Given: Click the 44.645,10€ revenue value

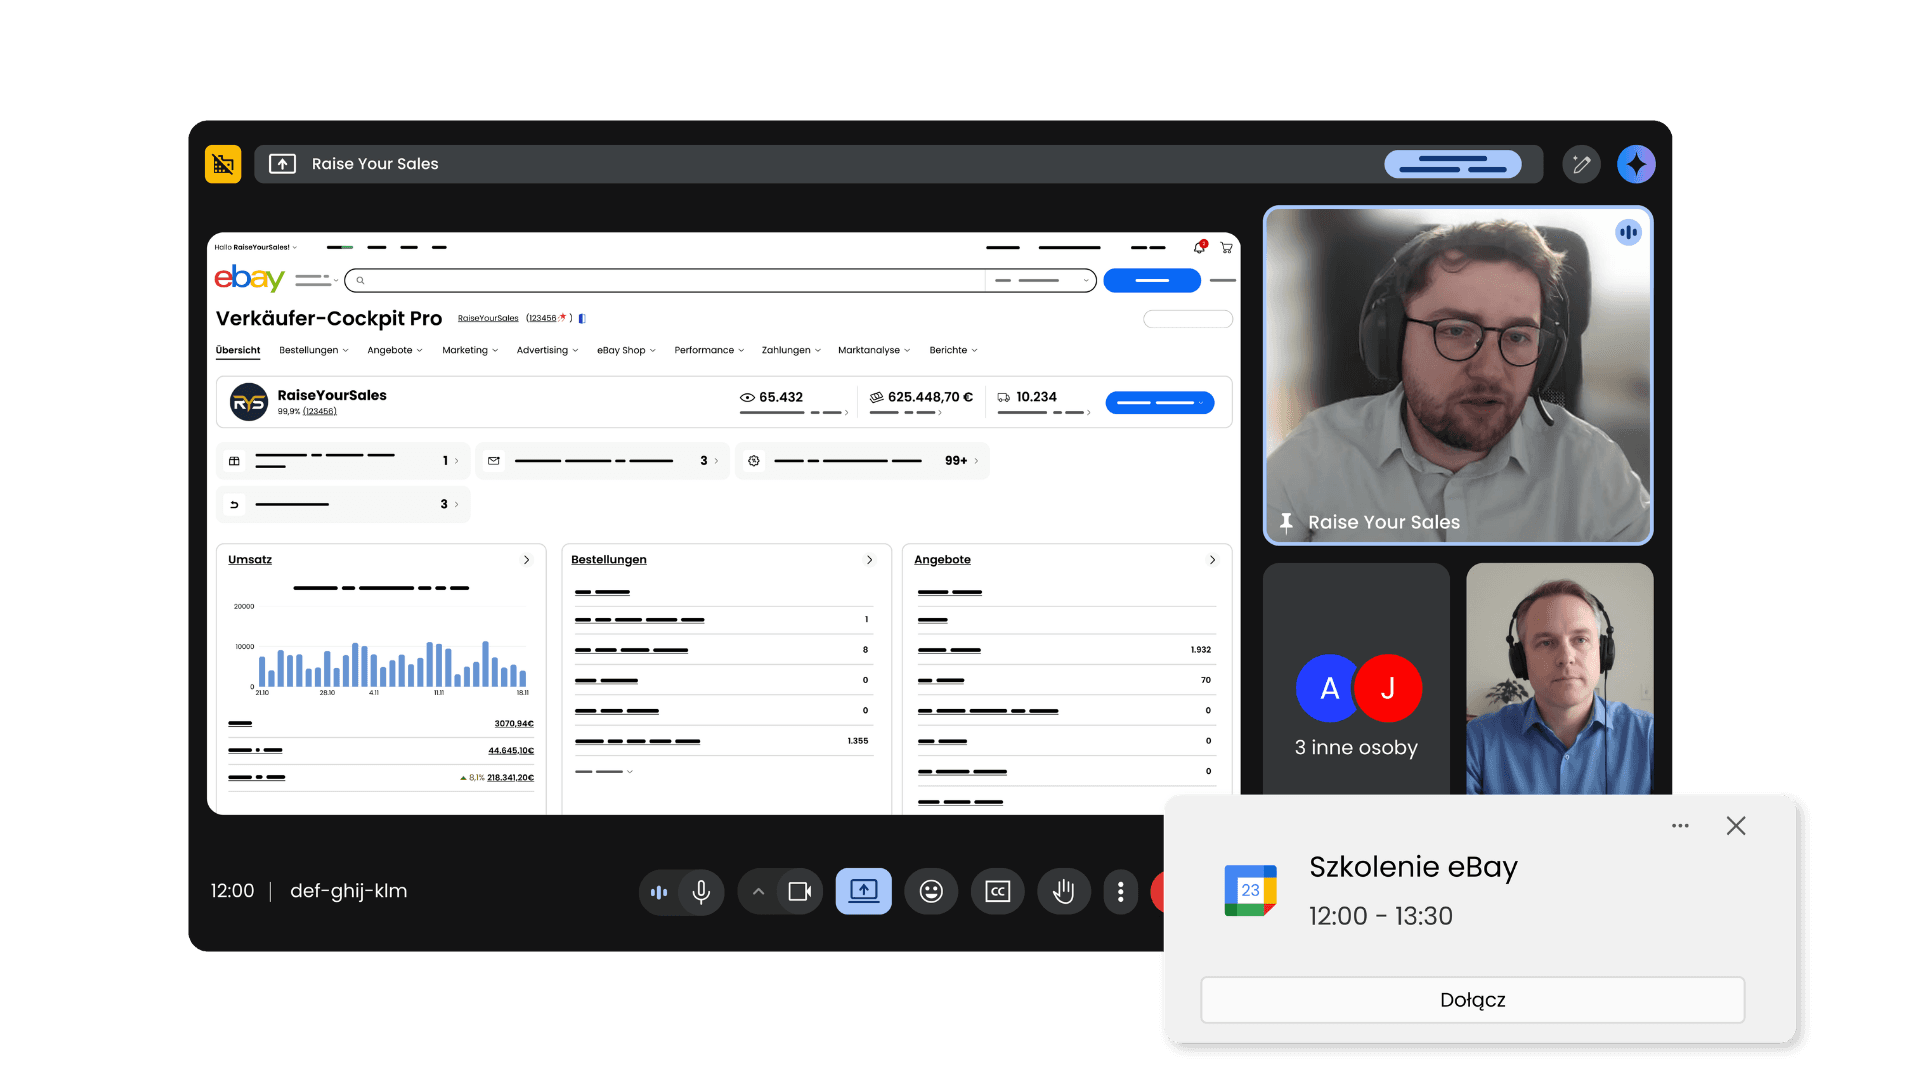Looking at the screenshot, I should [511, 751].
